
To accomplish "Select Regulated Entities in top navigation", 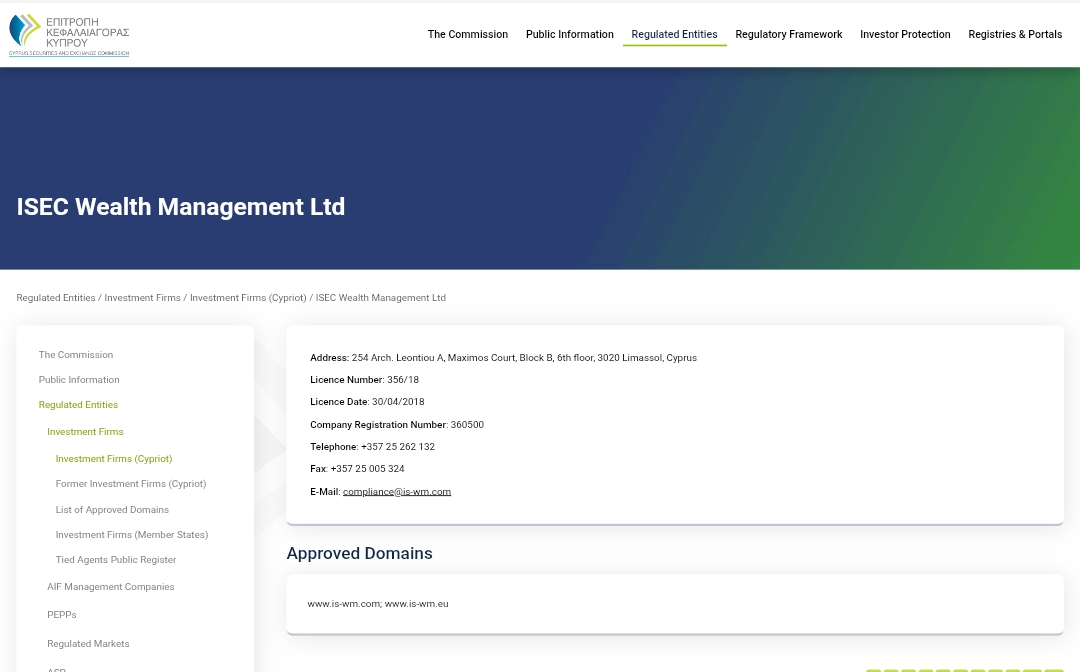I will (x=674, y=34).
